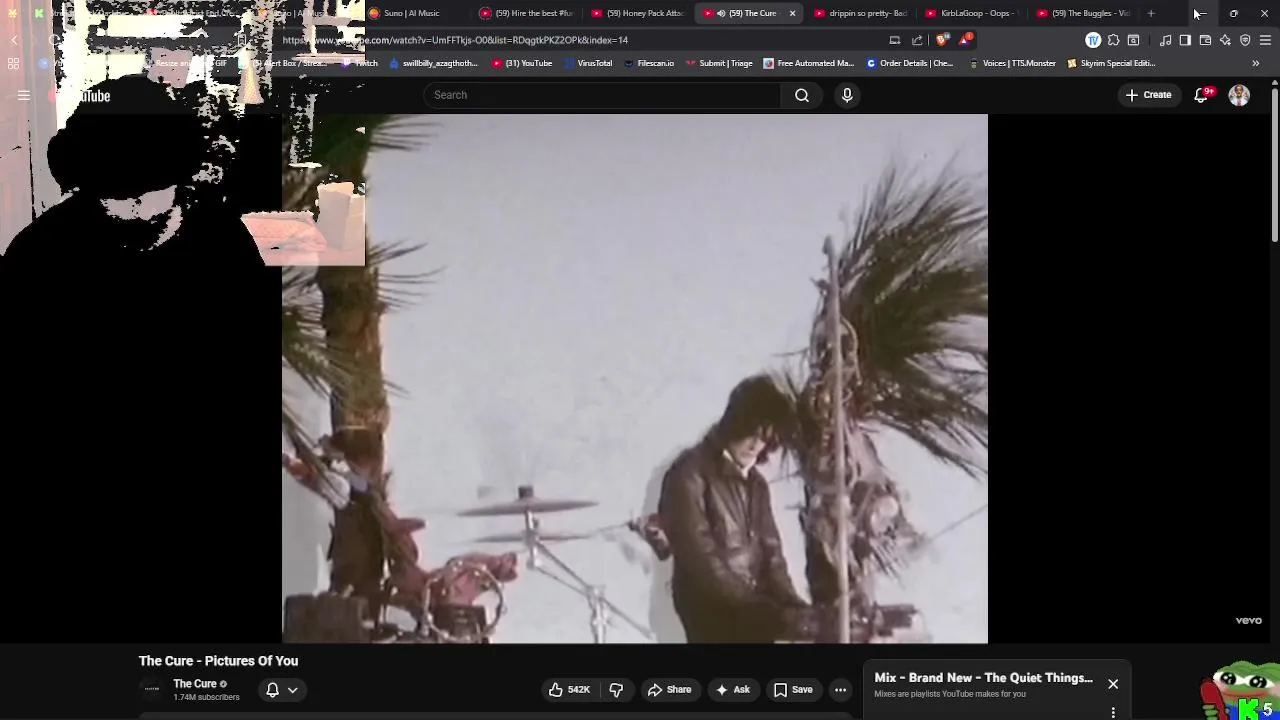Click Brave Rewards triangle icon
1280x720 pixels.
[x=964, y=40]
